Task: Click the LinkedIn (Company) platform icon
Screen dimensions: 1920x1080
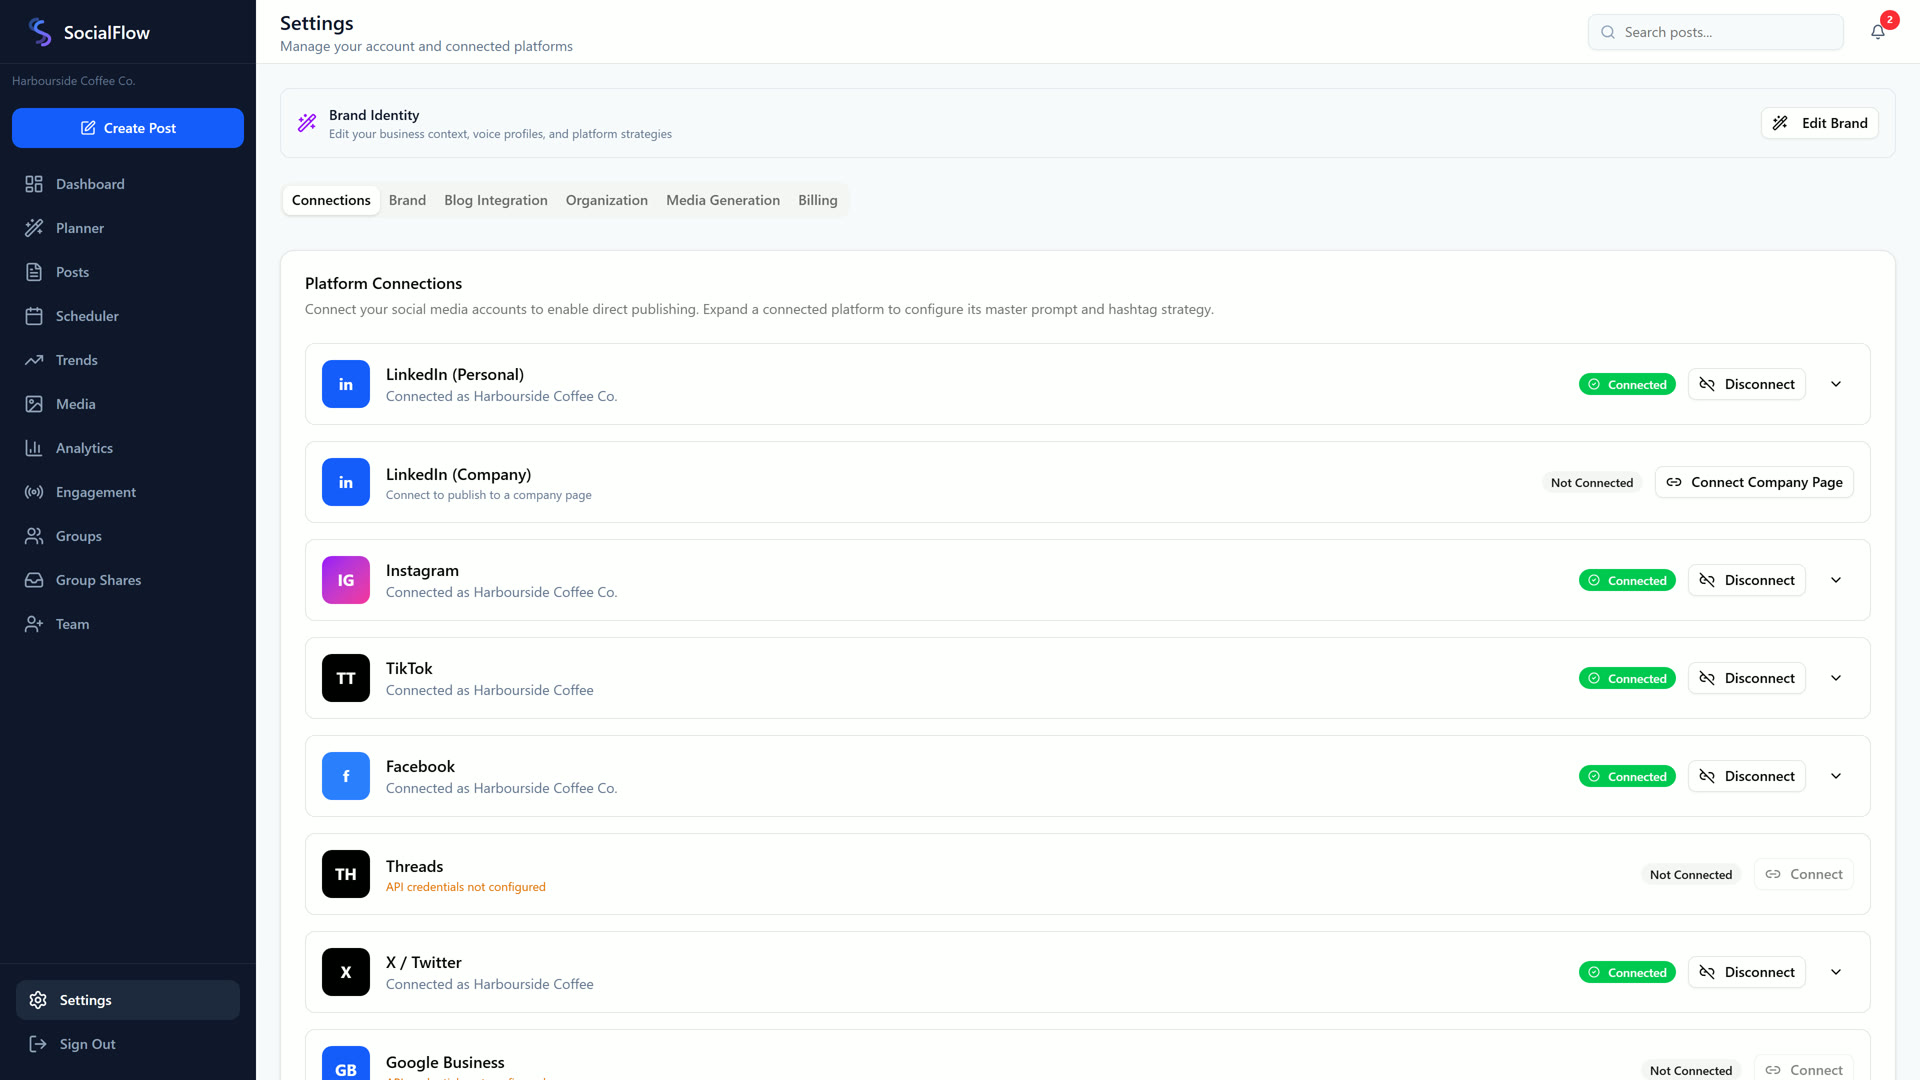Action: pyautogui.click(x=346, y=482)
